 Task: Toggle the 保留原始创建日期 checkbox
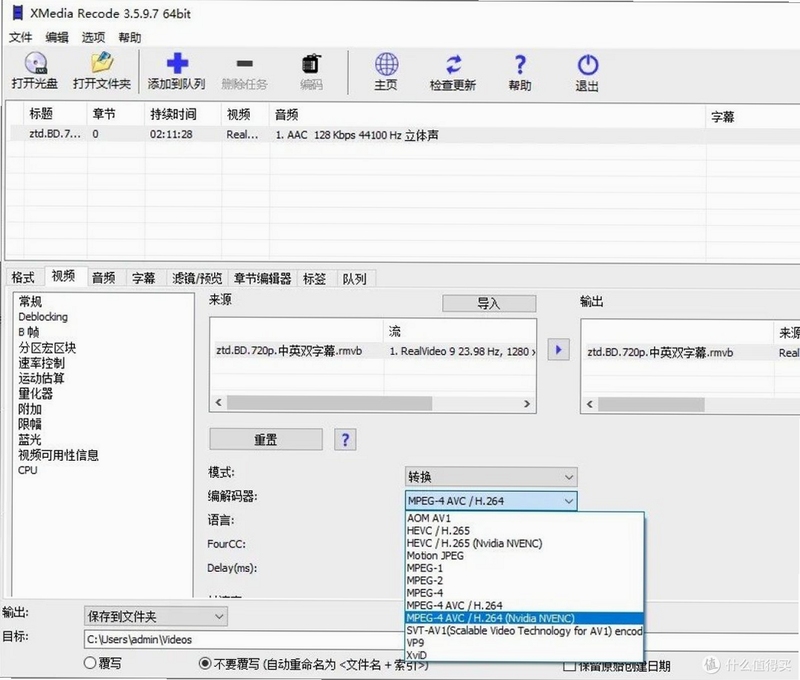click(570, 666)
